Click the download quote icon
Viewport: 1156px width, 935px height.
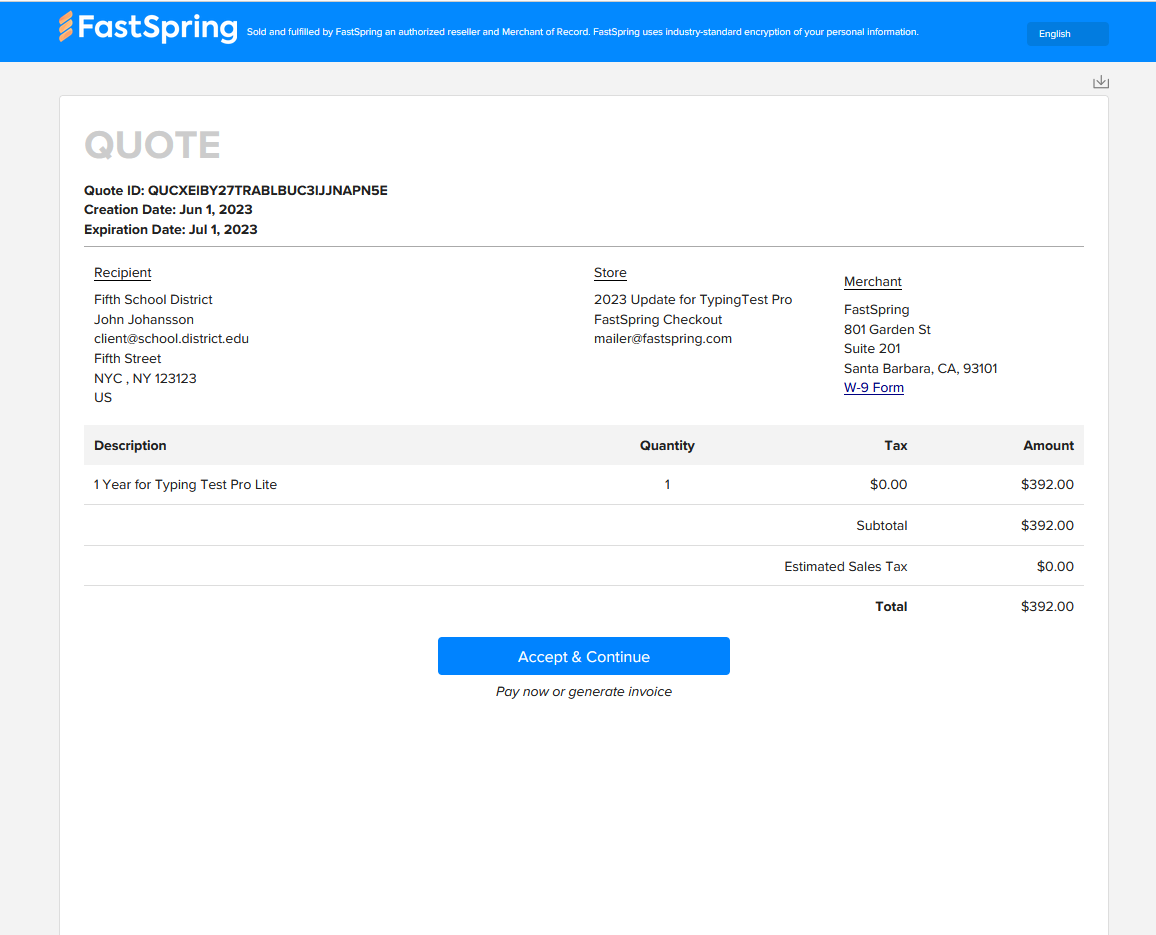[1101, 82]
